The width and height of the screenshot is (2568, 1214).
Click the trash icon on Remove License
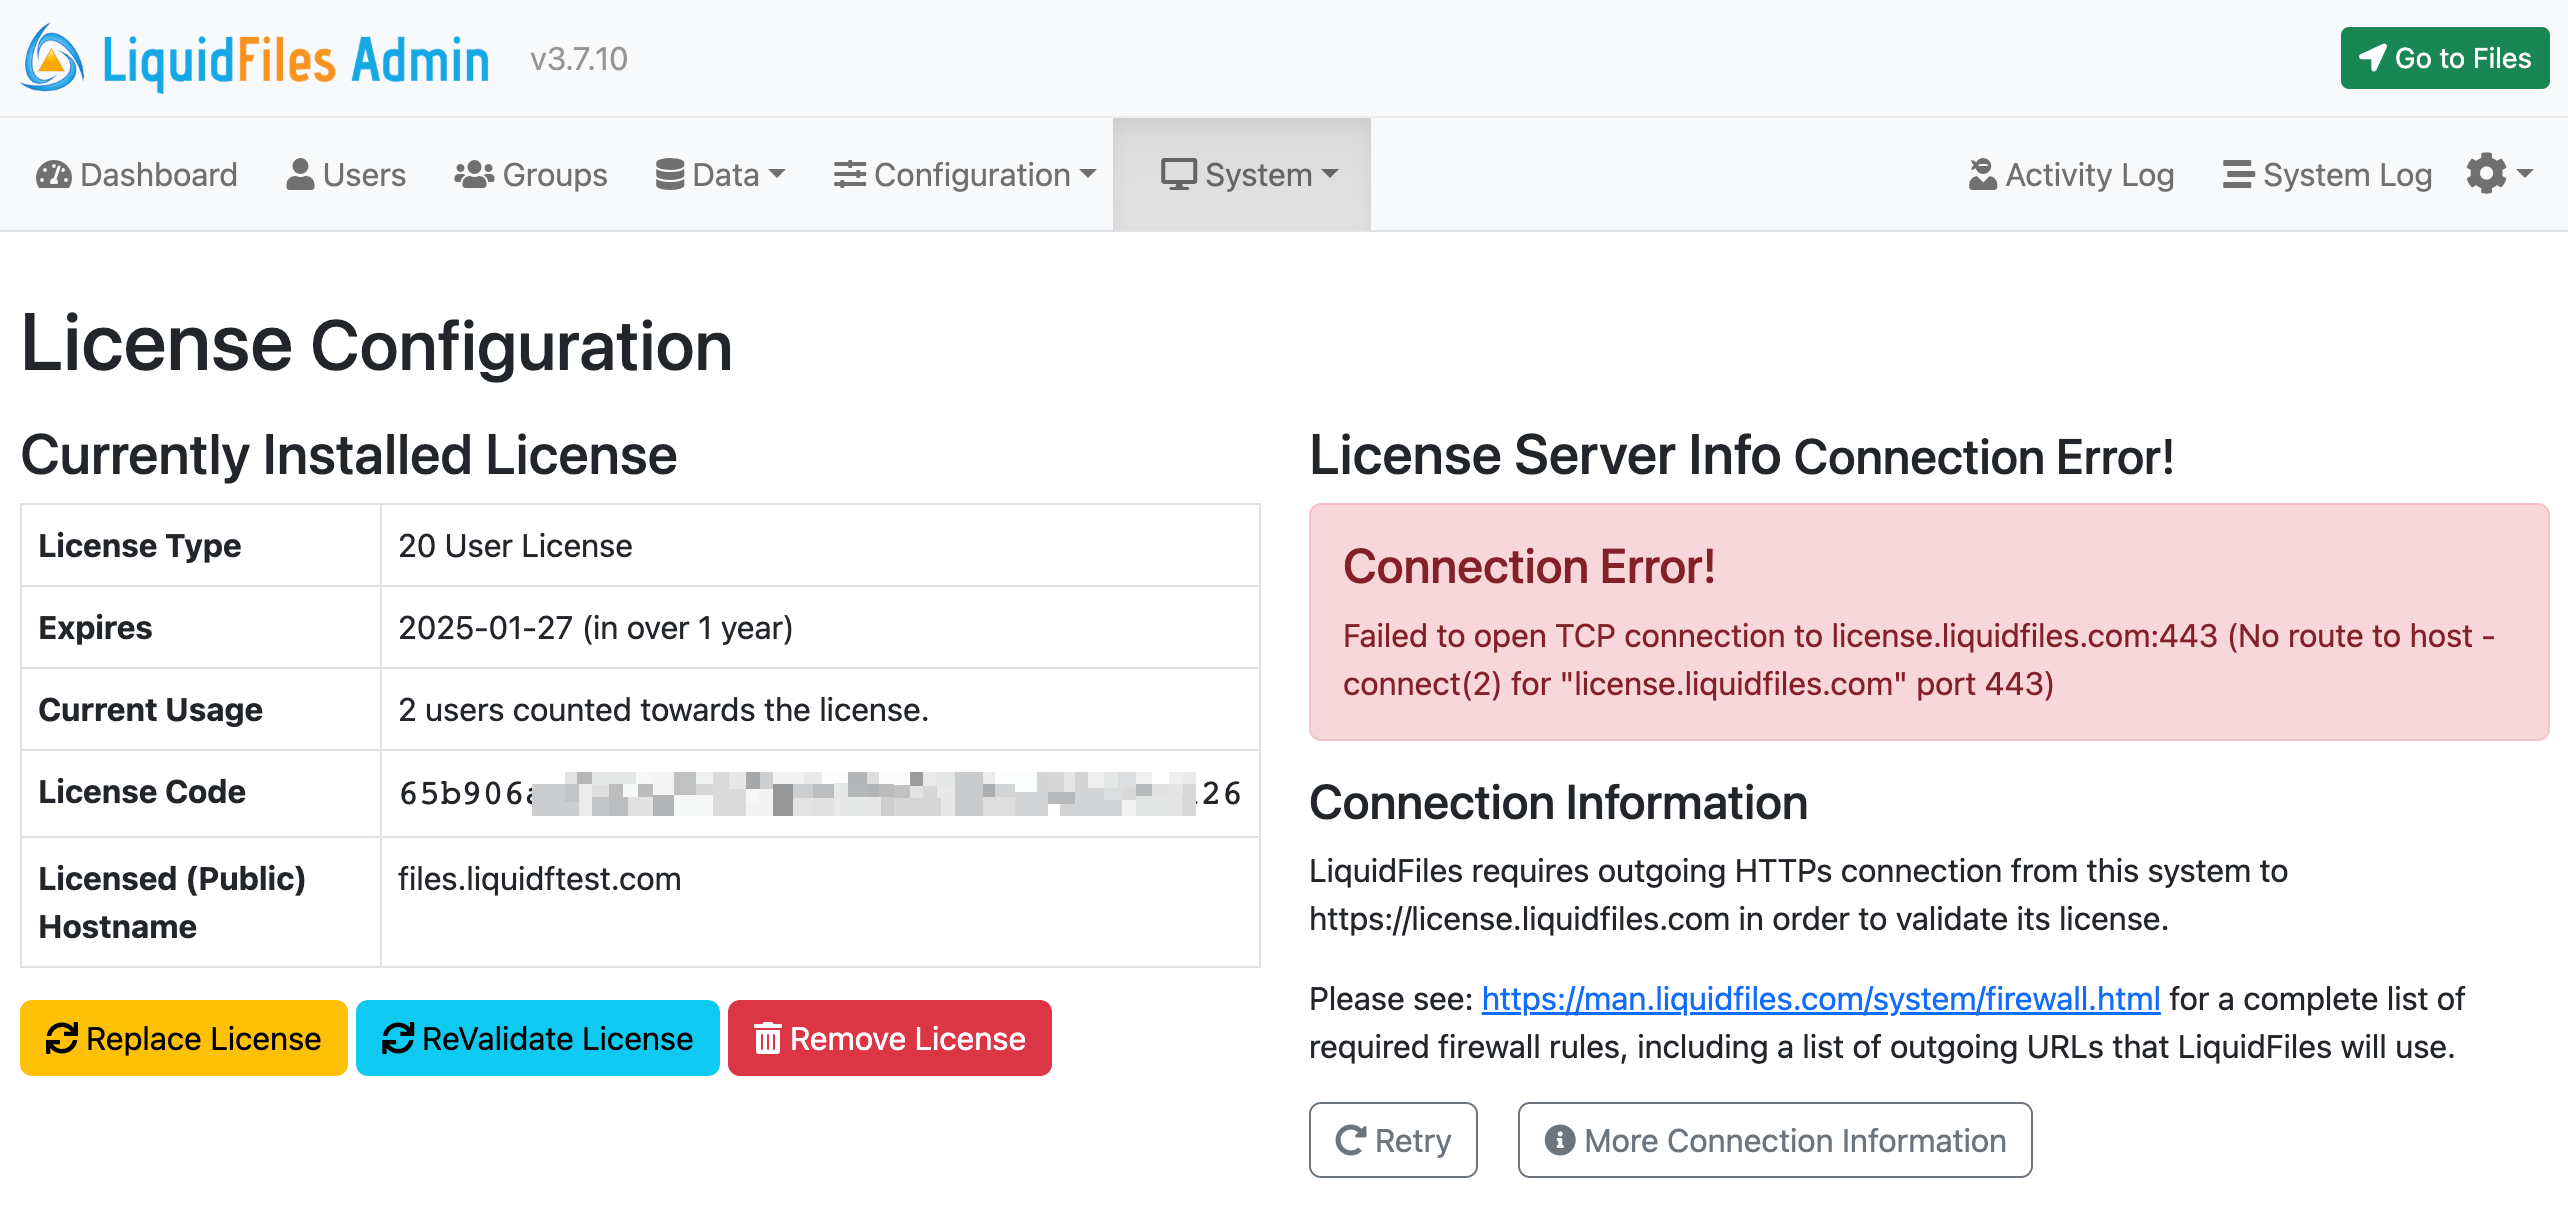click(768, 1038)
